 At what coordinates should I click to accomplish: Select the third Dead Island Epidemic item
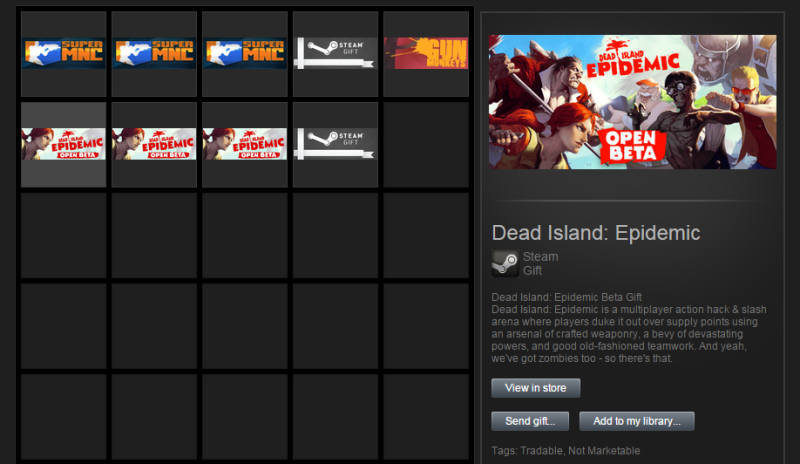(245, 144)
